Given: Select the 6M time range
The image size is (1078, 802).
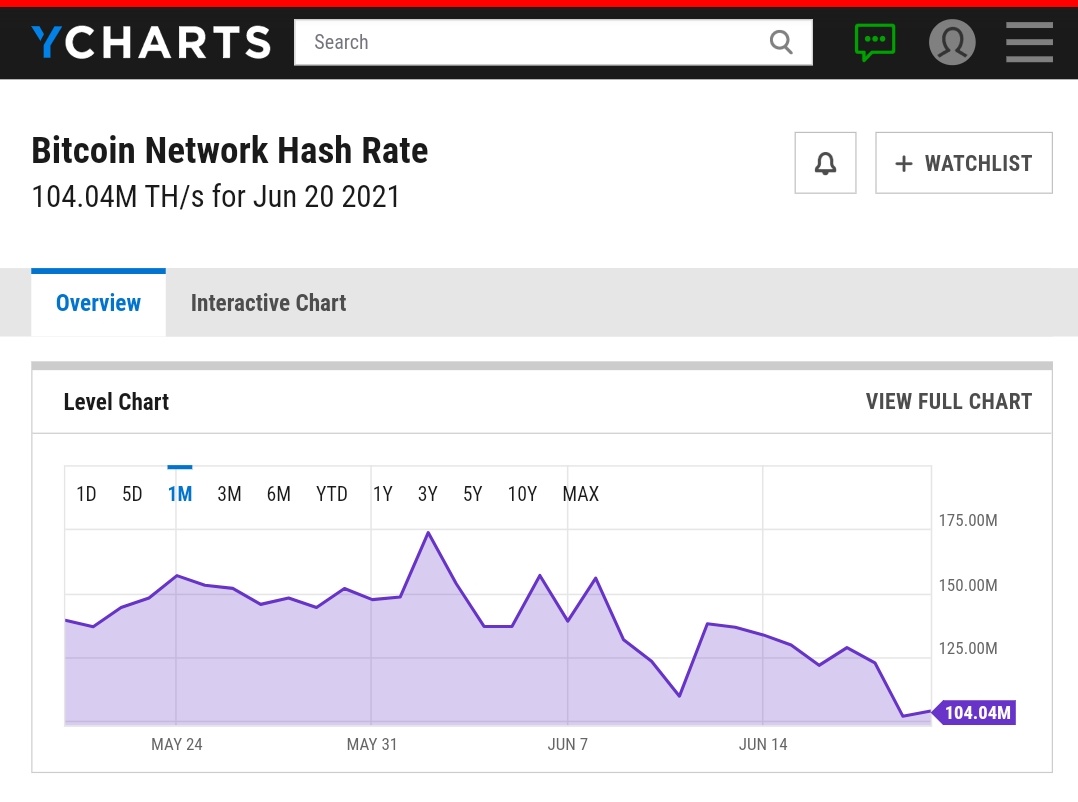Looking at the screenshot, I should coord(279,493).
